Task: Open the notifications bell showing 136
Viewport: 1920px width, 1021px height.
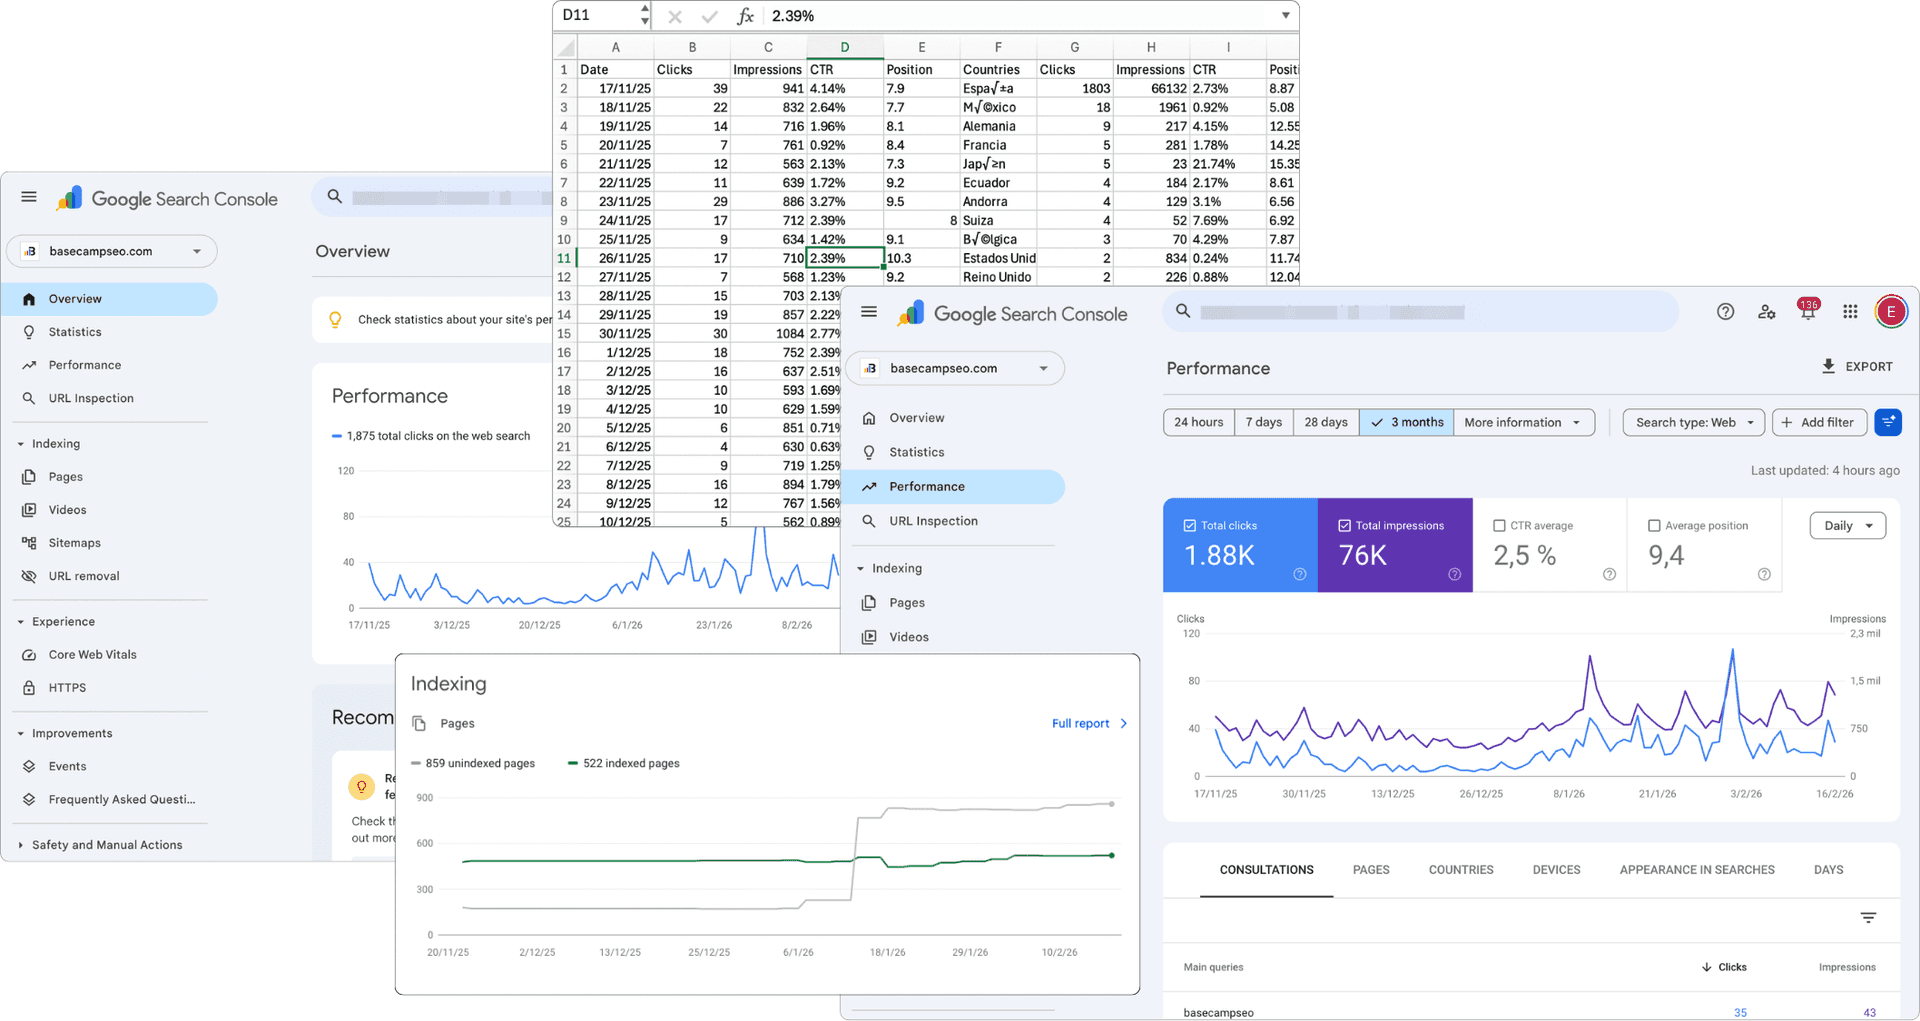Action: pyautogui.click(x=1808, y=311)
